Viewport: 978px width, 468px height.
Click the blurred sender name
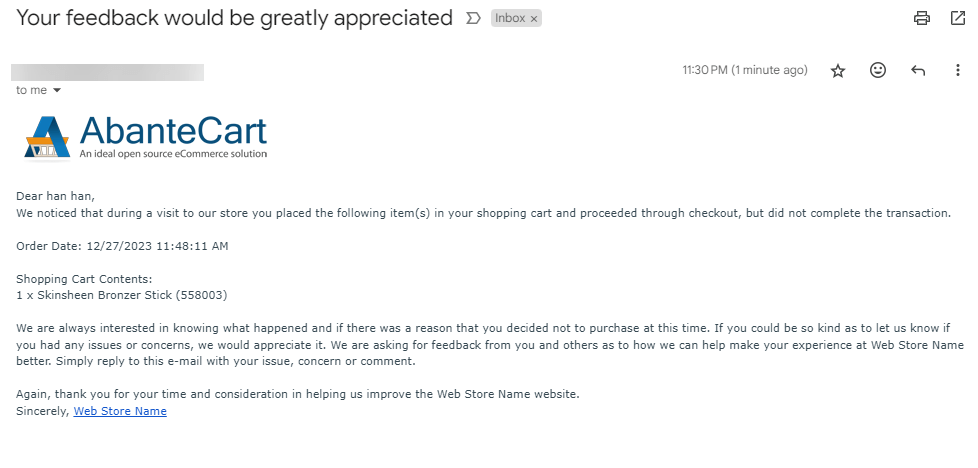click(107, 72)
